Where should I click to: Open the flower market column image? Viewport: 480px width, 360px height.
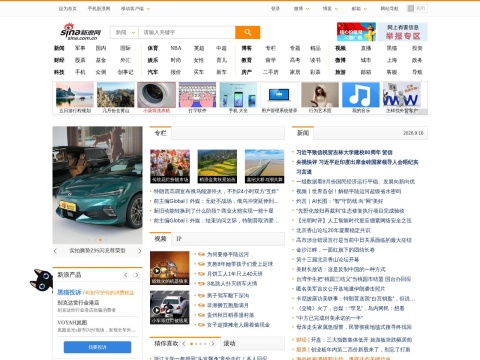click(170, 166)
